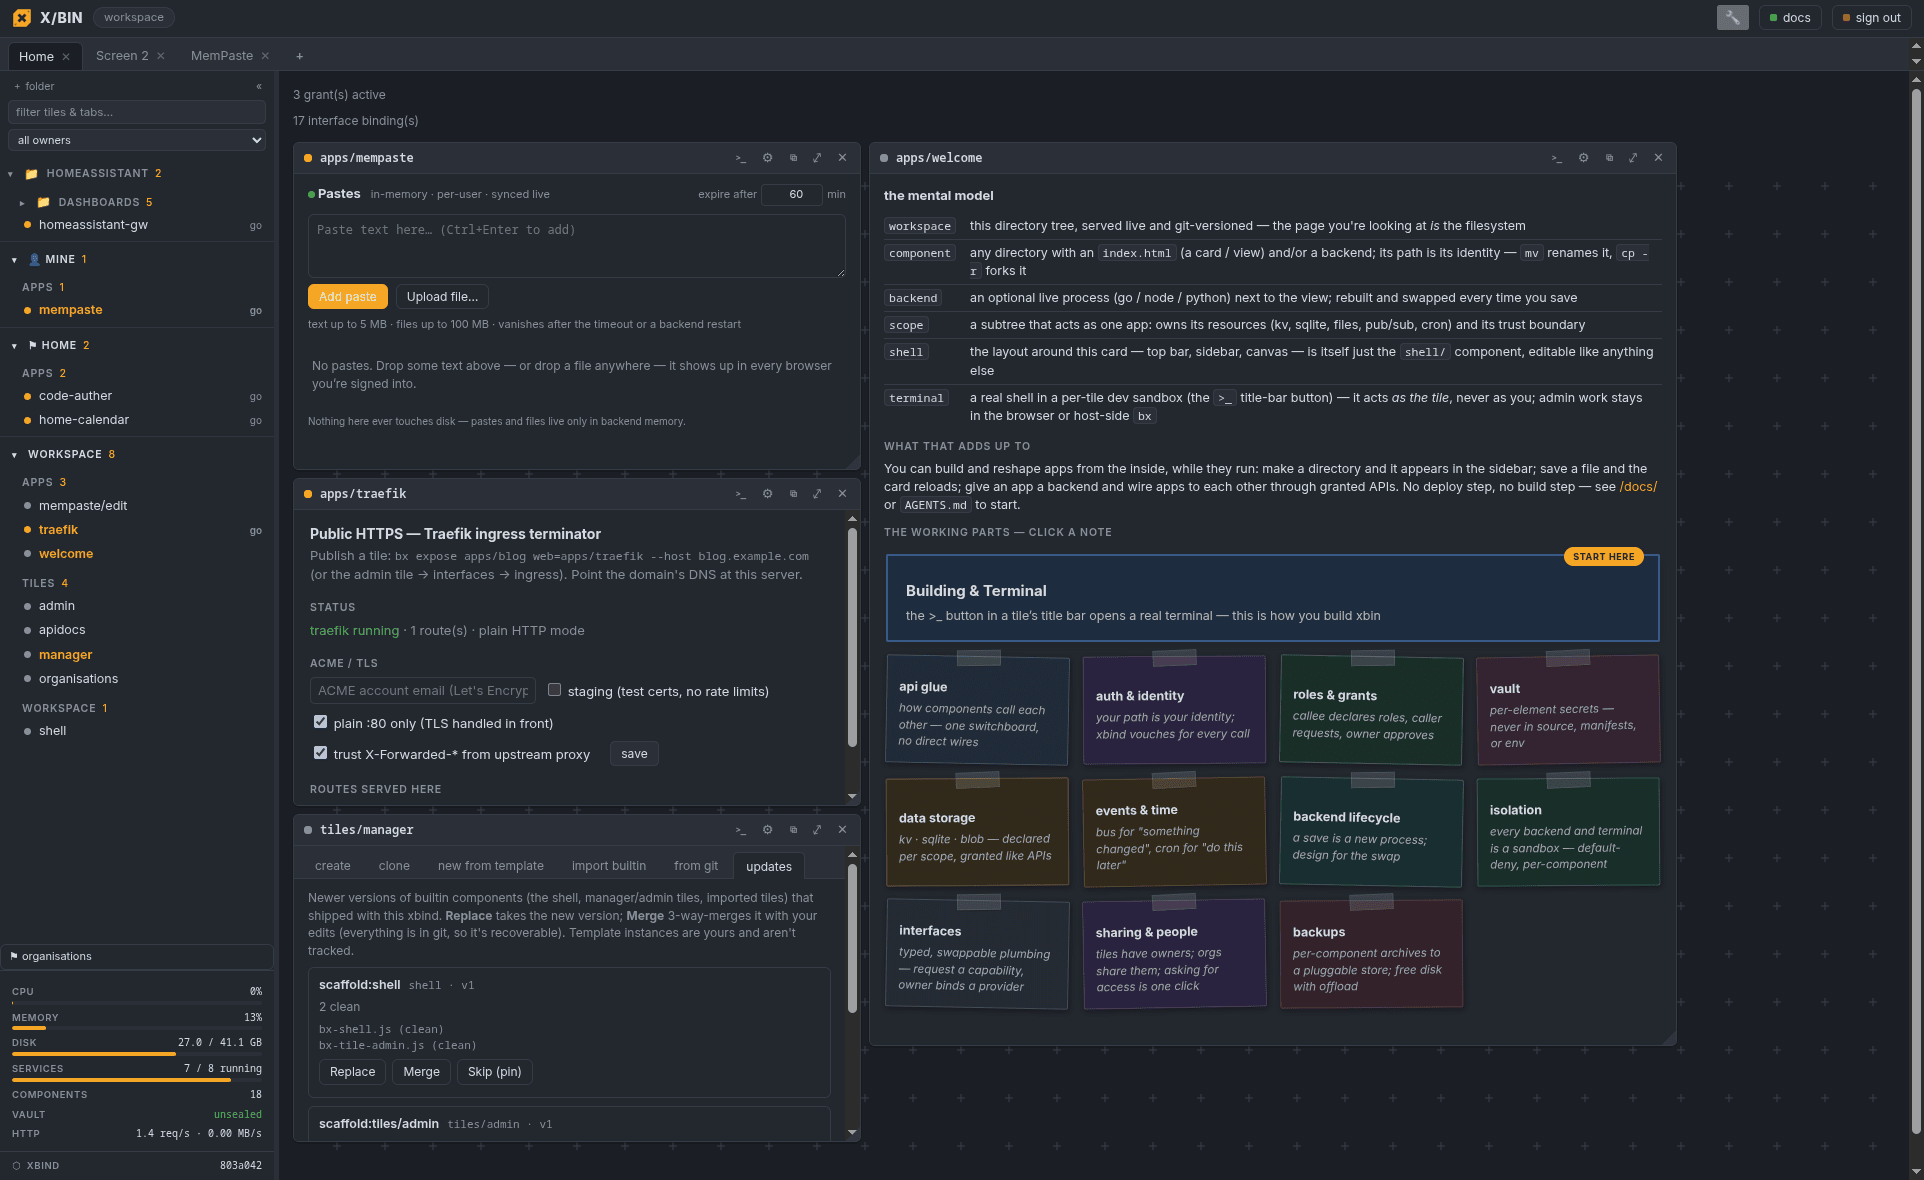
Task: Open the import builtin tab
Action: pos(609,866)
